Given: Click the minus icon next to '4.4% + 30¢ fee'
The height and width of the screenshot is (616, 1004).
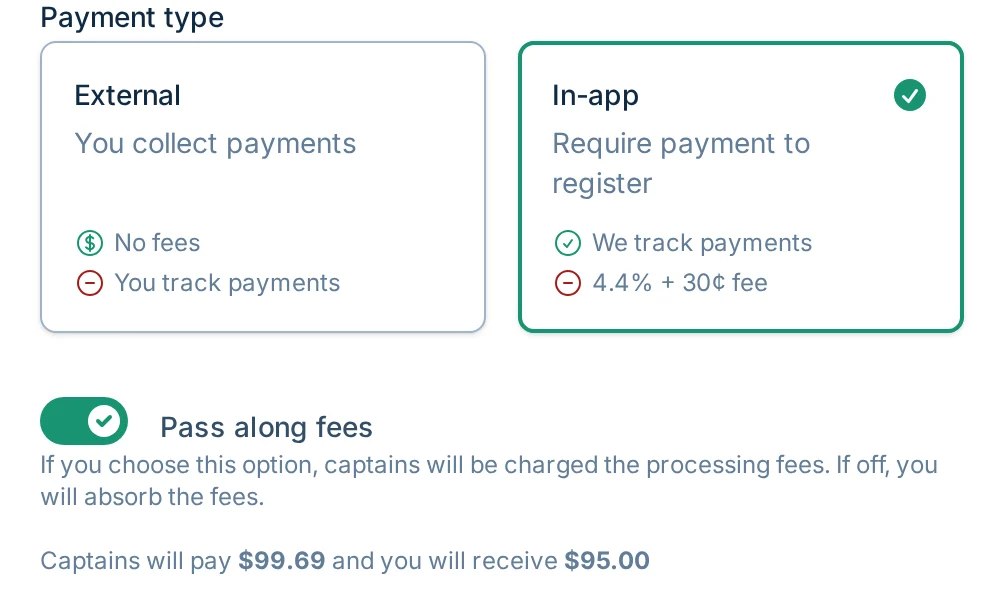Looking at the screenshot, I should point(568,283).
